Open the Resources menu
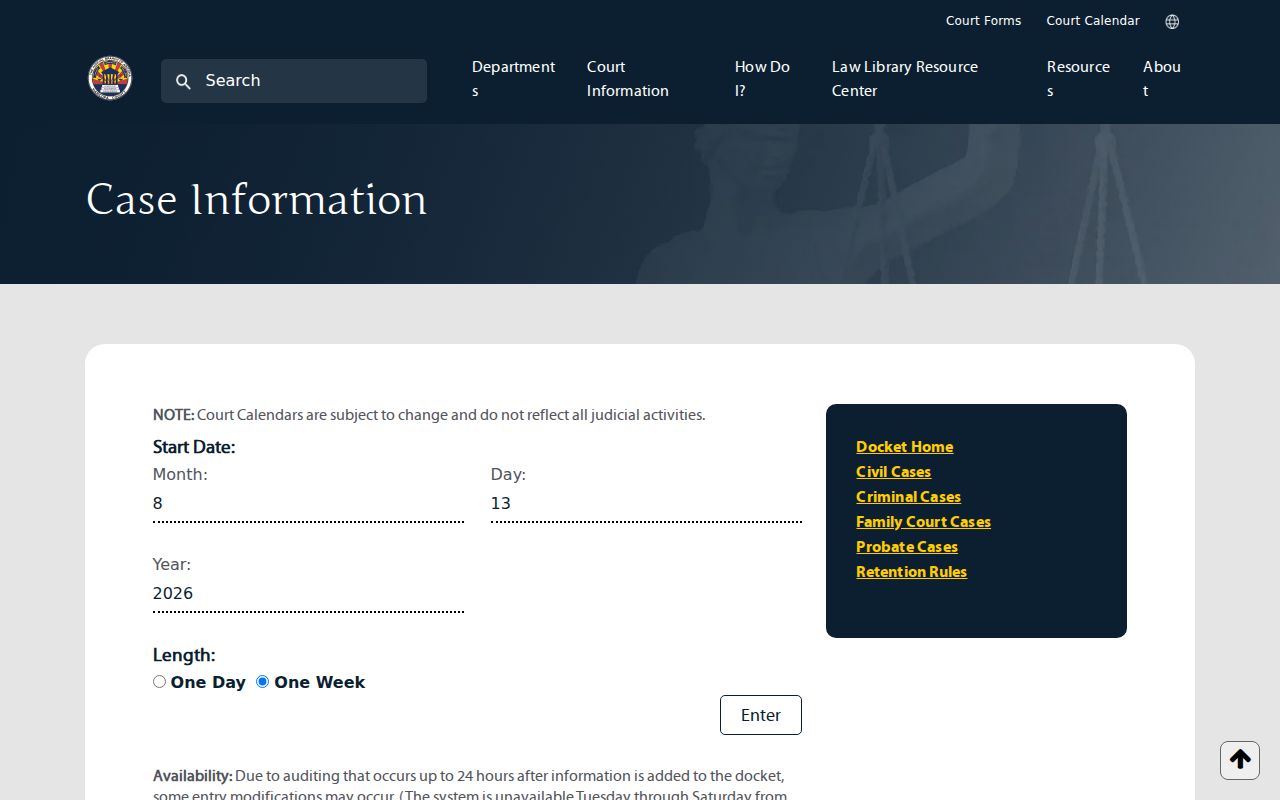 click(1078, 79)
